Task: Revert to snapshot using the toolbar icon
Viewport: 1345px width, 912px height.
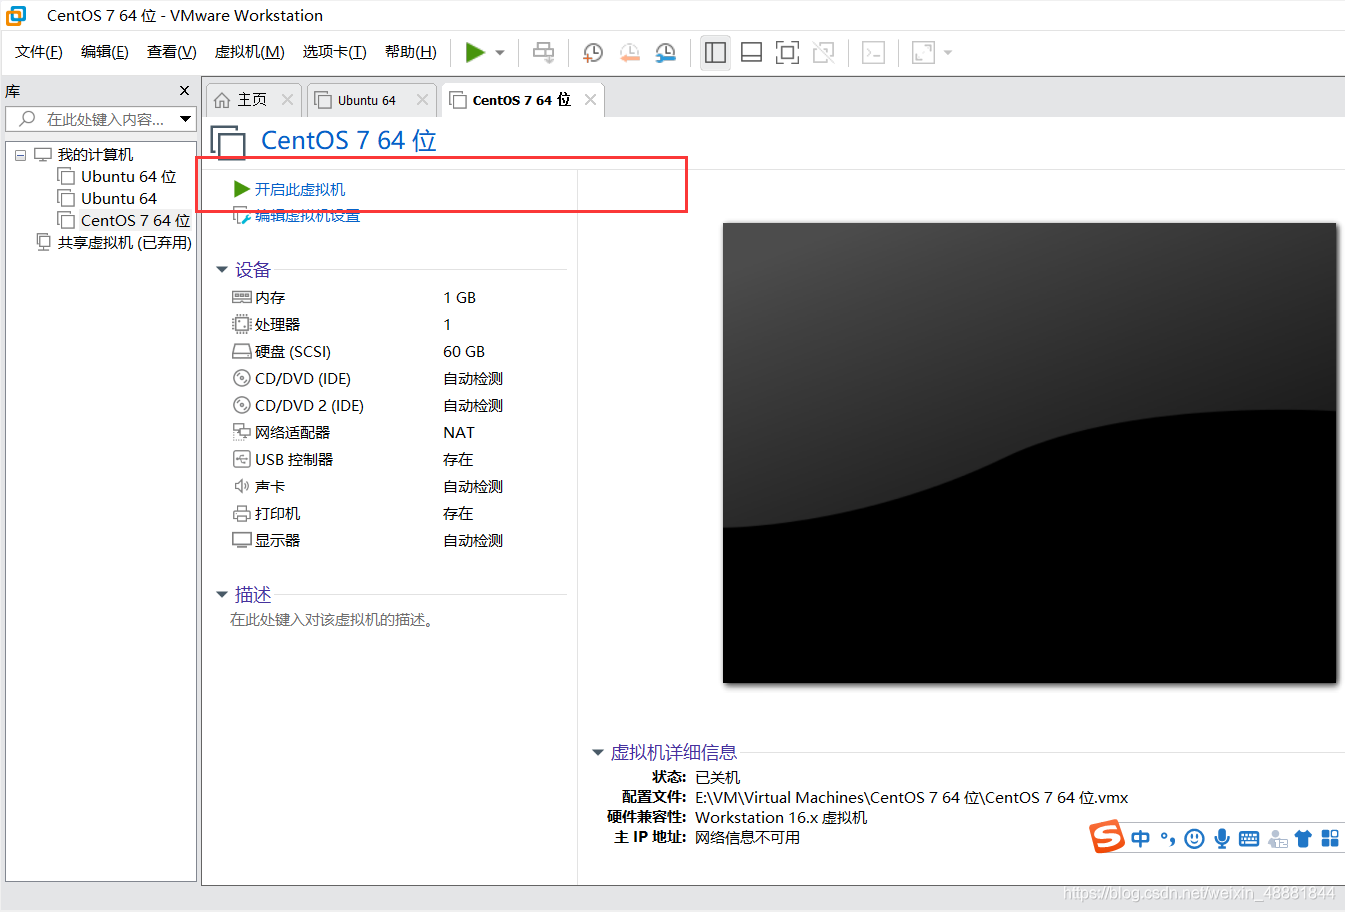Action: pos(629,53)
